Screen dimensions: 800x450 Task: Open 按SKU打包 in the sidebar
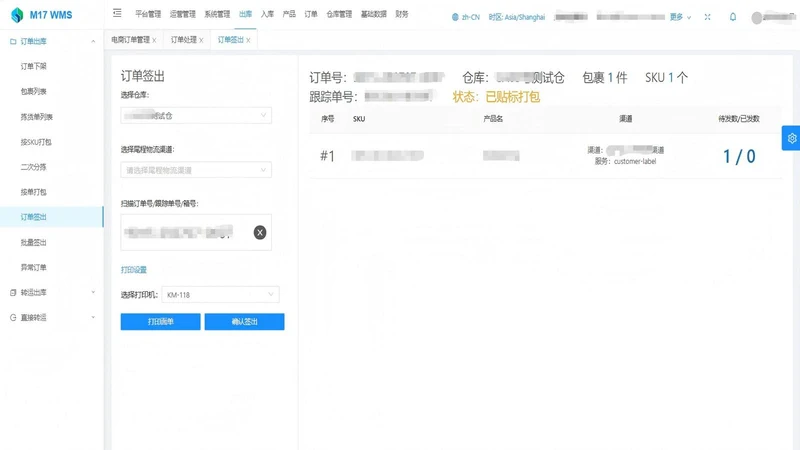tap(36, 142)
